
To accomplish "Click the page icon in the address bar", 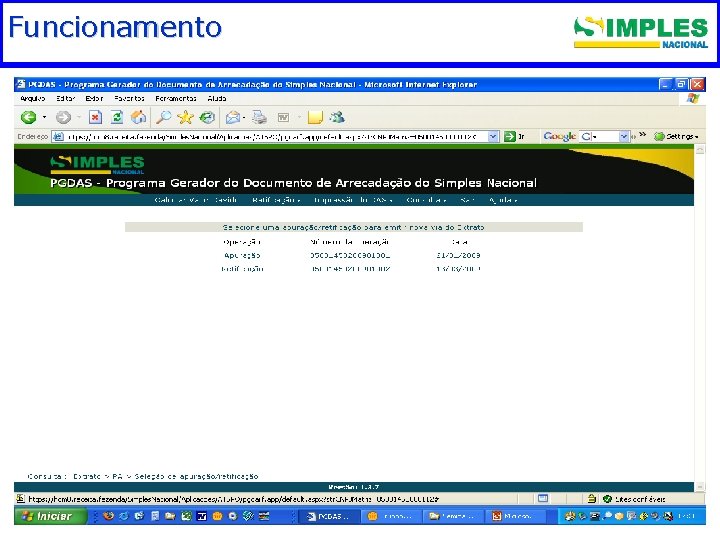I will pyautogui.click(x=58, y=136).
